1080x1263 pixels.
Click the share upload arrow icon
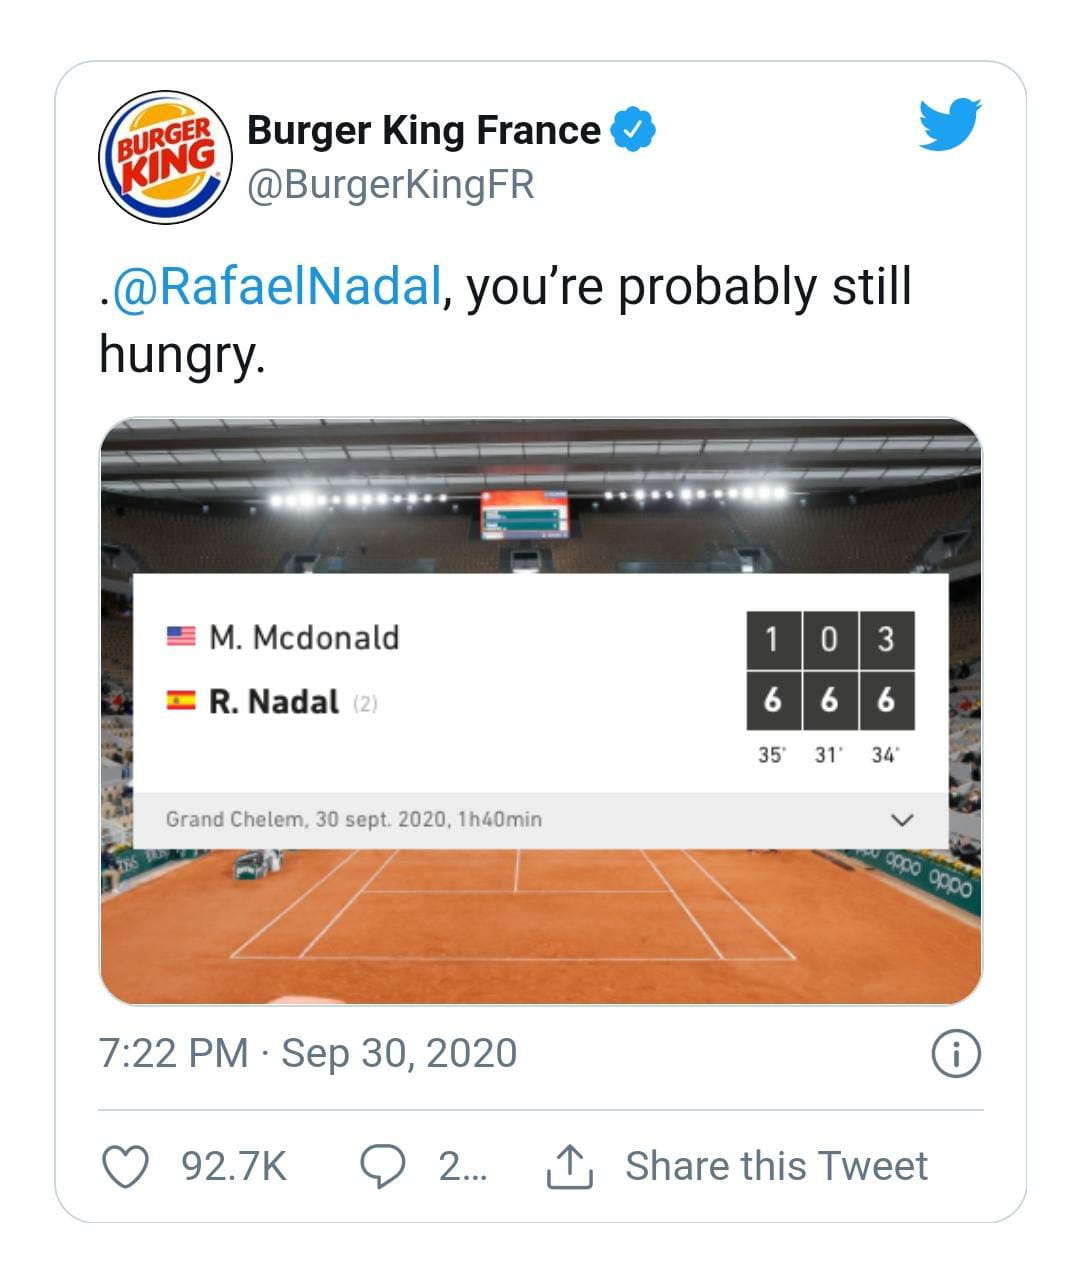(x=569, y=1167)
